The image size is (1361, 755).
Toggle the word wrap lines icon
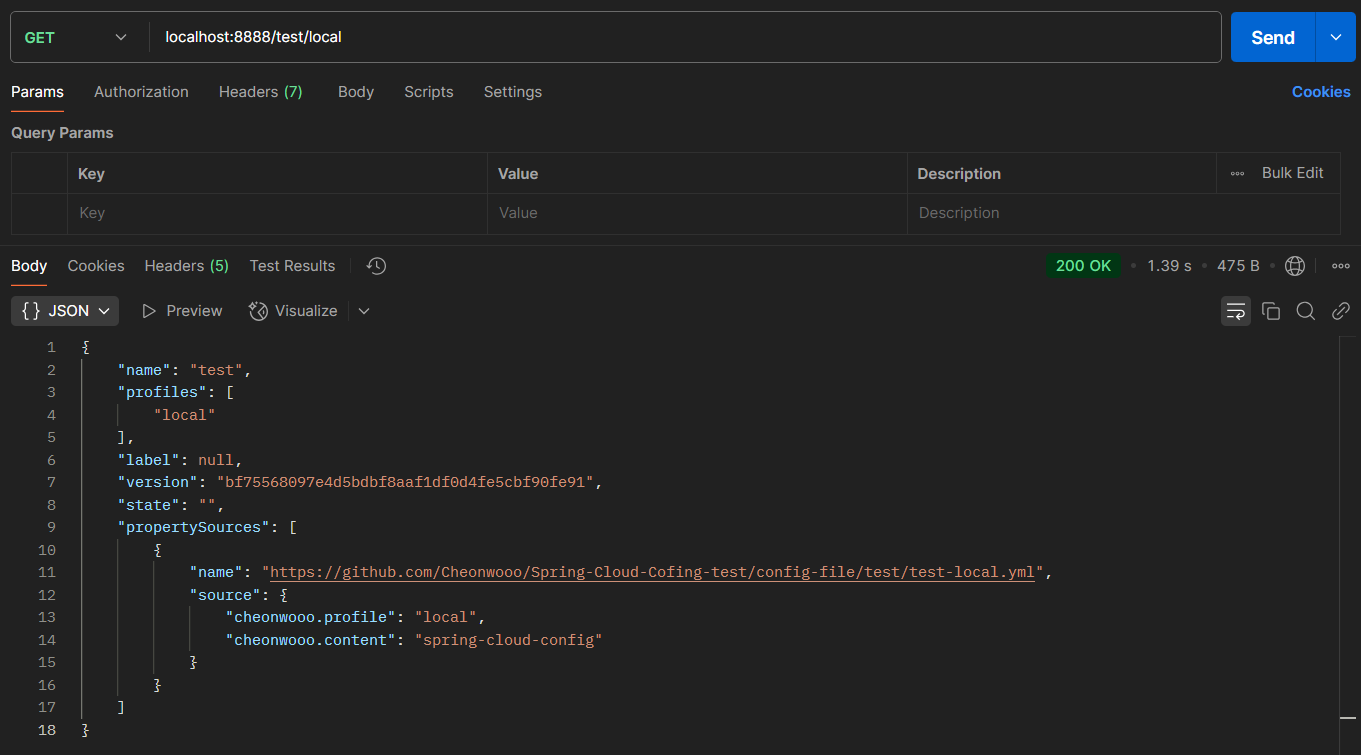1236,311
